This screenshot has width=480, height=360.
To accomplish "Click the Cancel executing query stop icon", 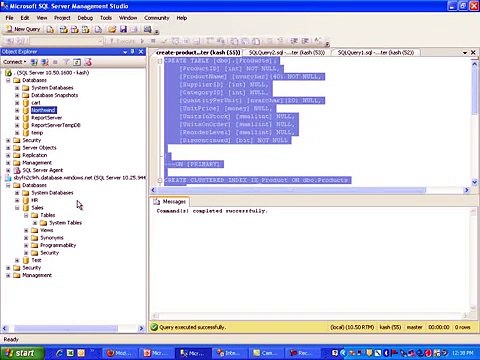I will tap(153, 41).
